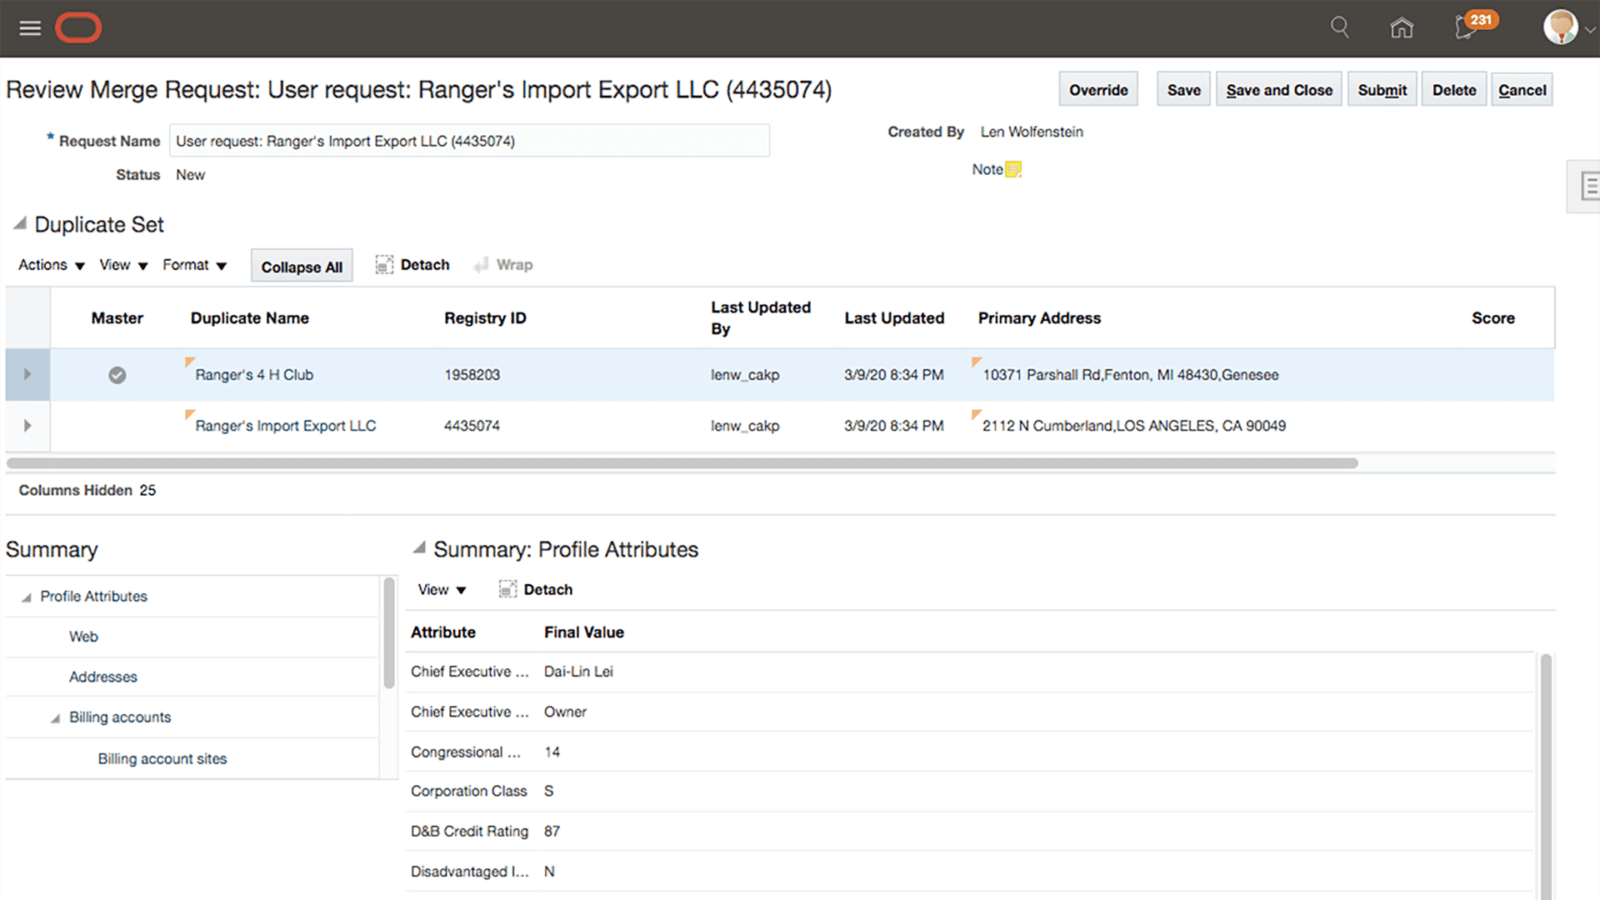This screenshot has height=900, width=1600.
Task: Select Addresses in Summary tree
Action: tap(103, 677)
